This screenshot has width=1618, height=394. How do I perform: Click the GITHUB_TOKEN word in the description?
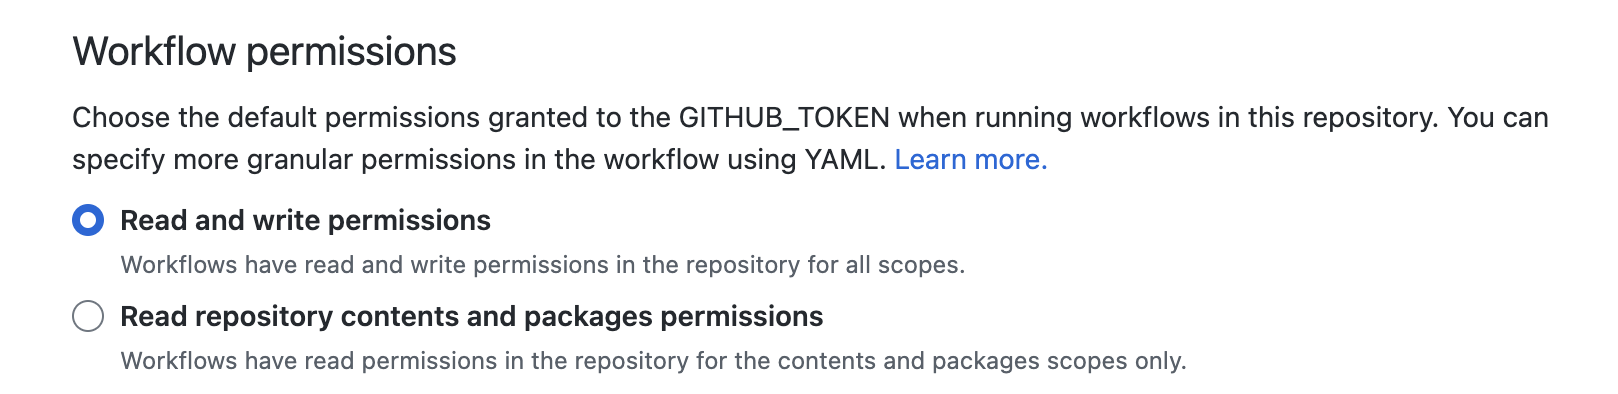(x=784, y=118)
